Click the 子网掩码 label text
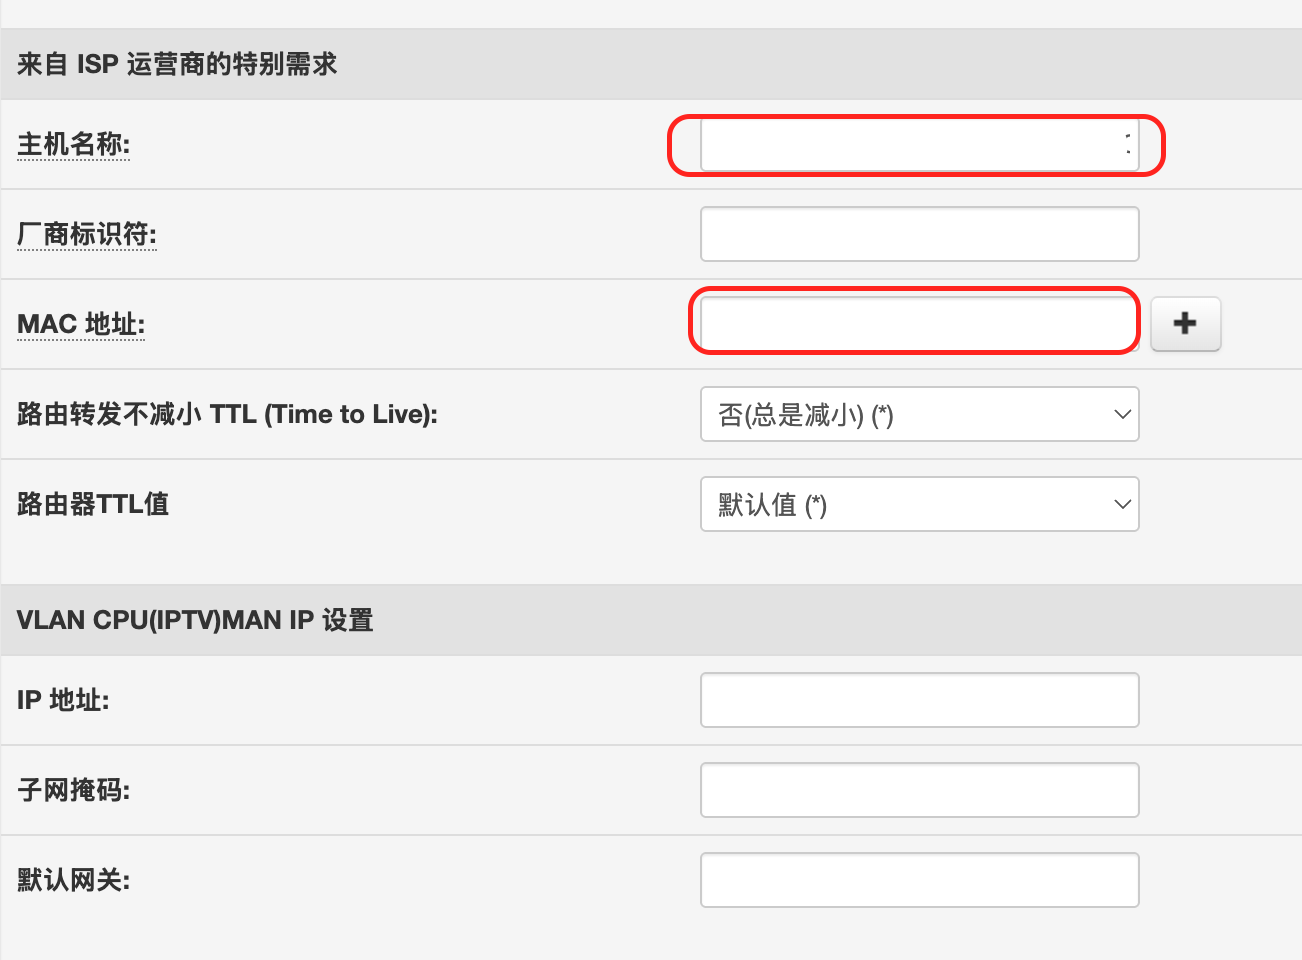 (x=73, y=790)
